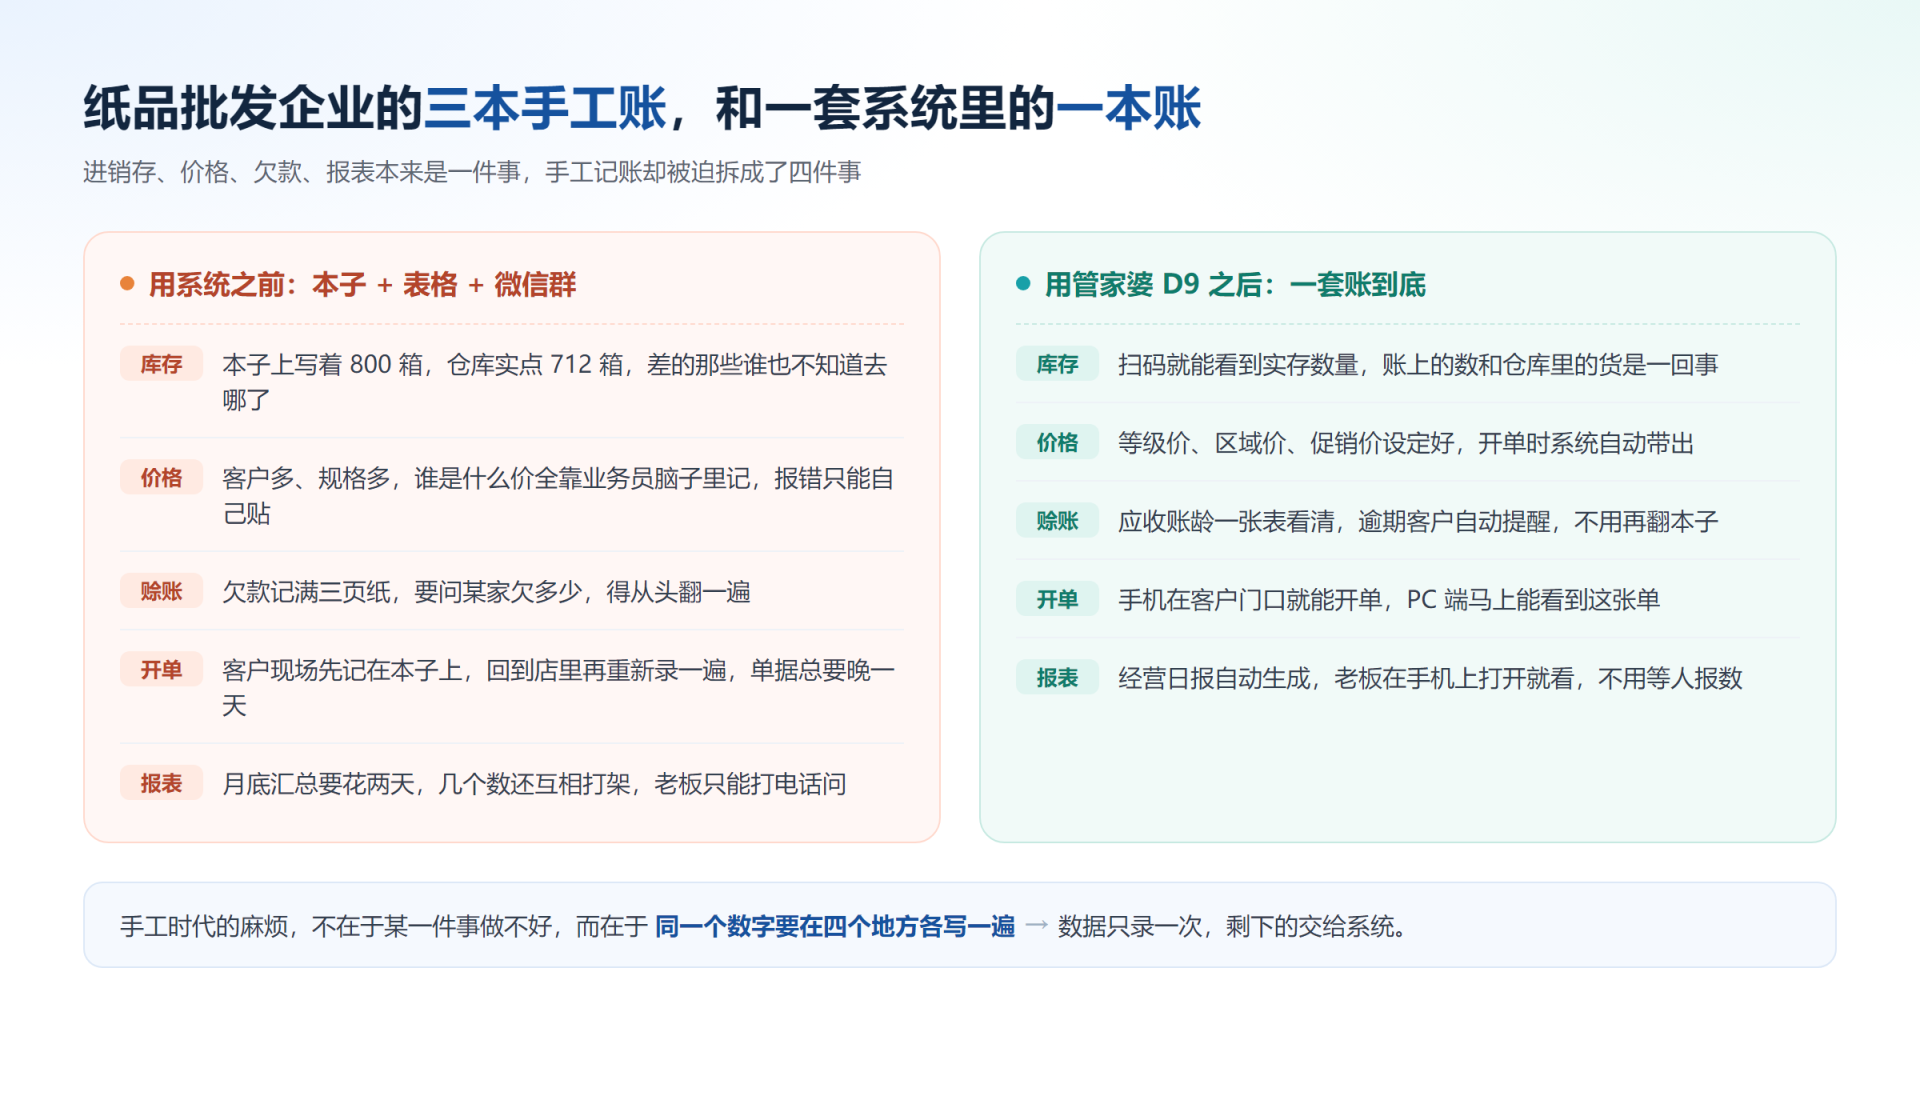
Task: Click the blue text 同一个数字要在四个地方各写一遍
Action: coord(835,927)
